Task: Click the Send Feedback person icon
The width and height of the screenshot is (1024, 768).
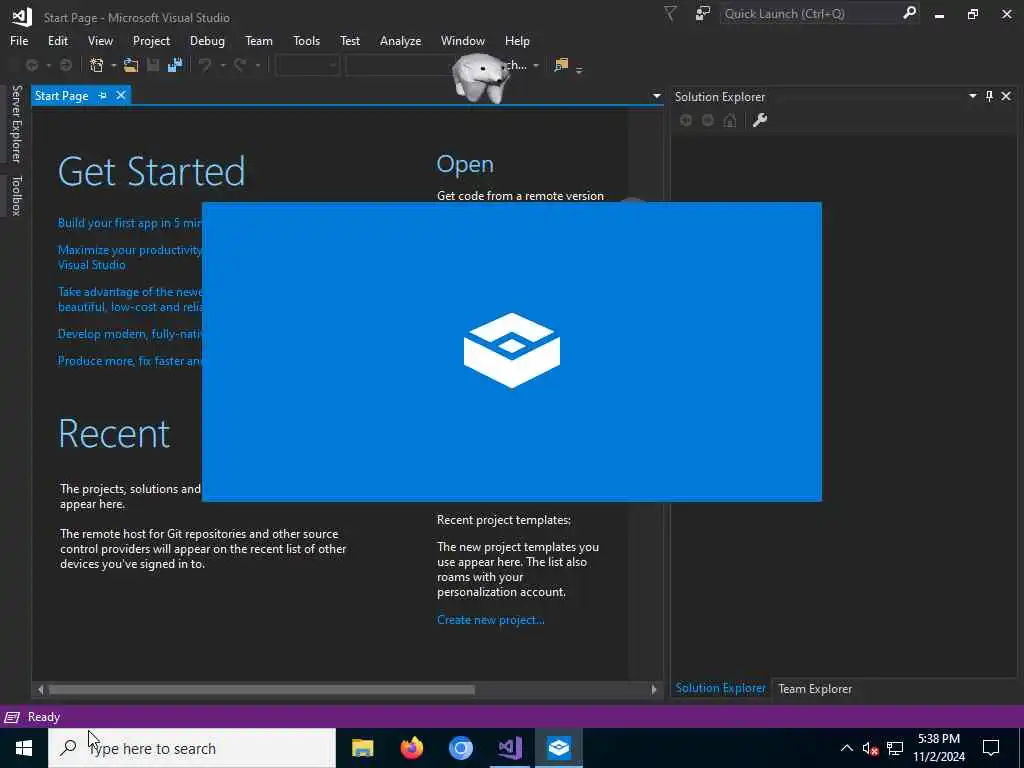Action: [x=703, y=14]
